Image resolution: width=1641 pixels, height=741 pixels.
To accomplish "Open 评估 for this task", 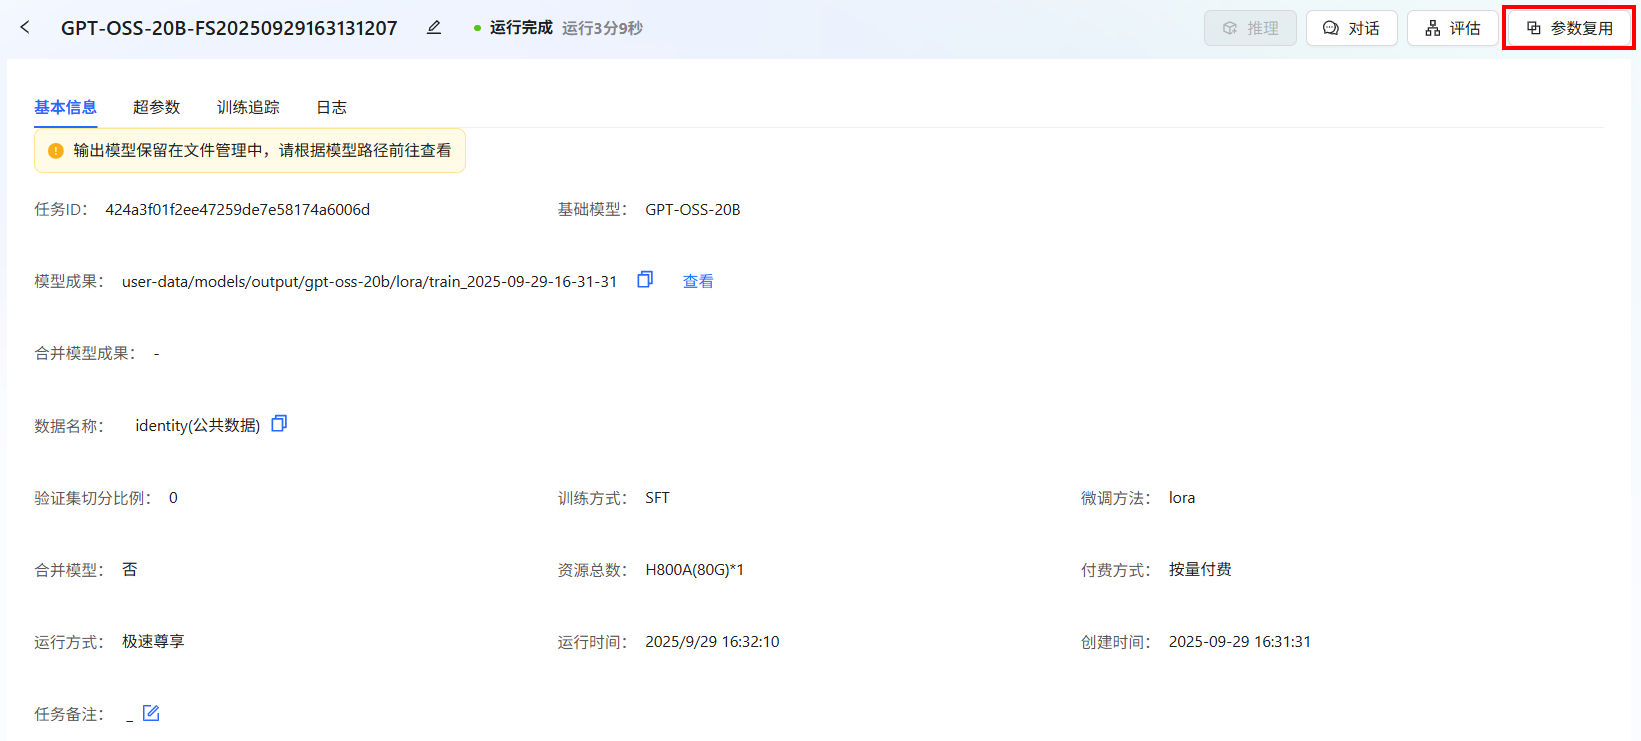I will [1452, 28].
